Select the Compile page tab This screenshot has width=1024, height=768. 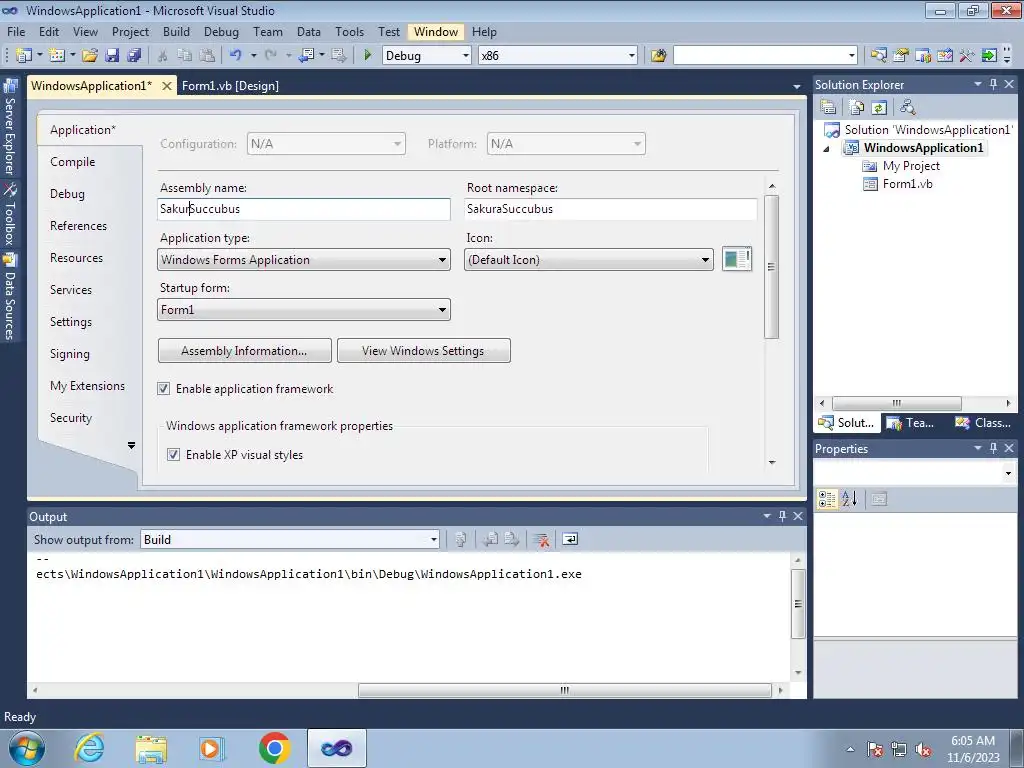tap(72, 162)
